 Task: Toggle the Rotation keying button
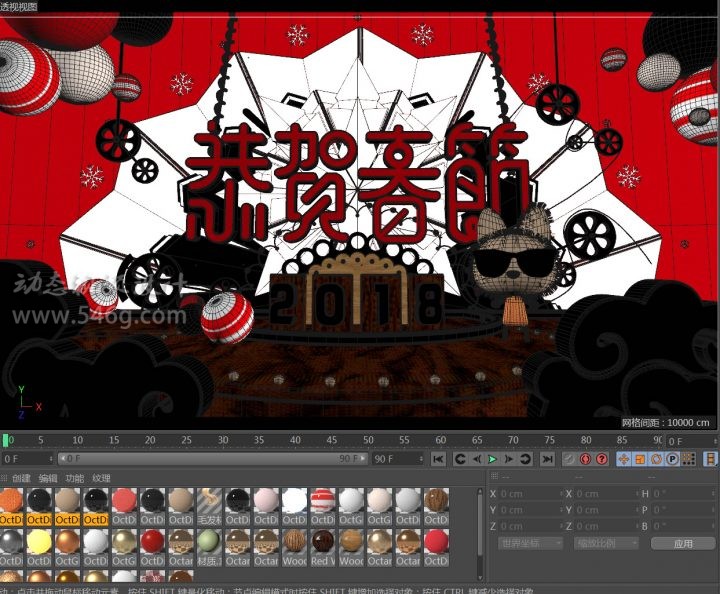pyautogui.click(x=656, y=459)
